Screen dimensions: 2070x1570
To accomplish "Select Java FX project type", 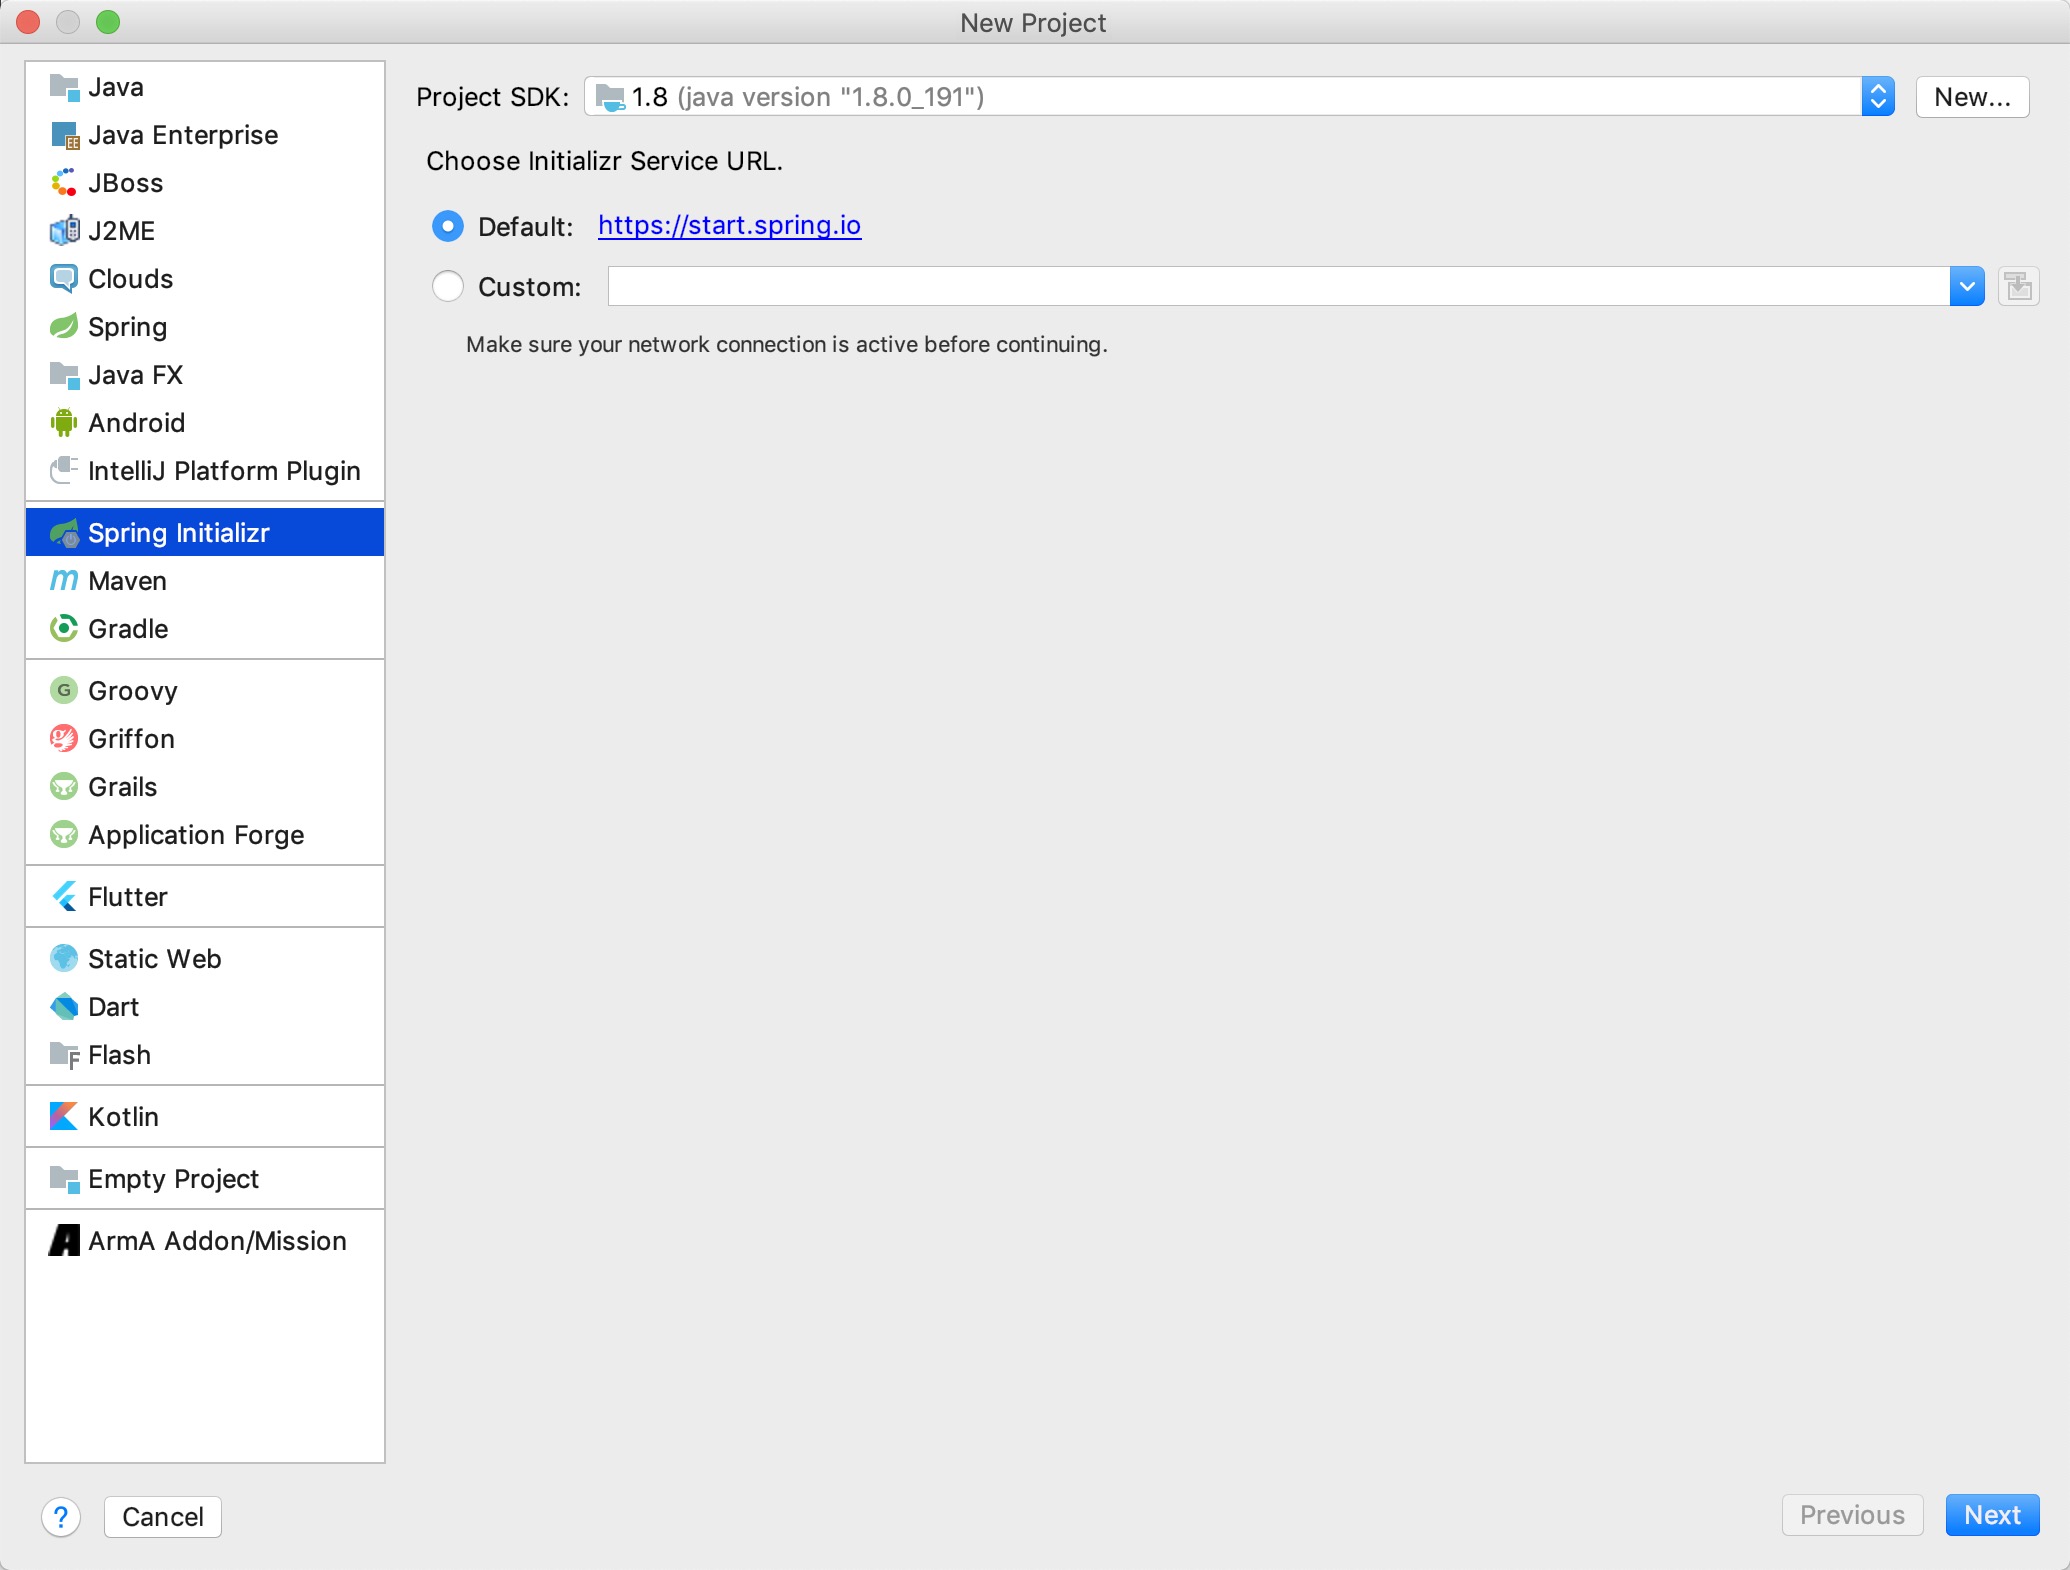I will pyautogui.click(x=205, y=375).
